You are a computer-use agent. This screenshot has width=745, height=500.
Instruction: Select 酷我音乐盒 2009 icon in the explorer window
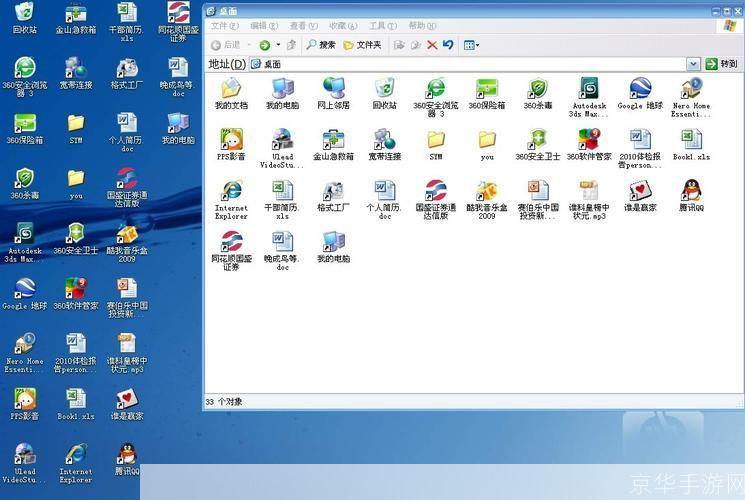point(486,190)
